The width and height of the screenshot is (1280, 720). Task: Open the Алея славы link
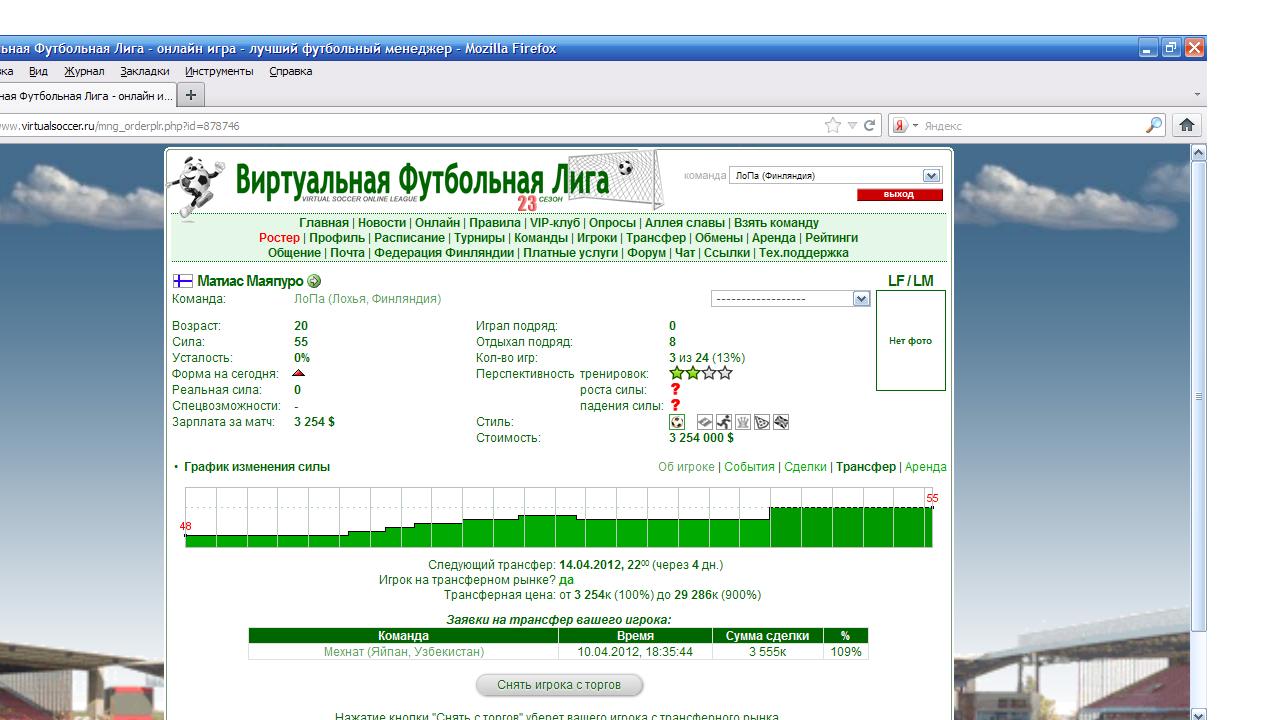tap(685, 223)
